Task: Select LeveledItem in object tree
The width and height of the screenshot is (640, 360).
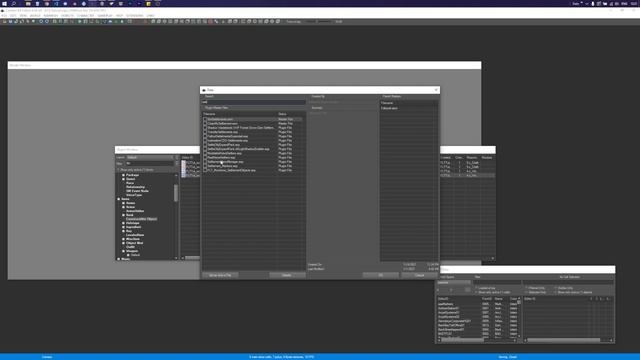Action: coord(135,235)
